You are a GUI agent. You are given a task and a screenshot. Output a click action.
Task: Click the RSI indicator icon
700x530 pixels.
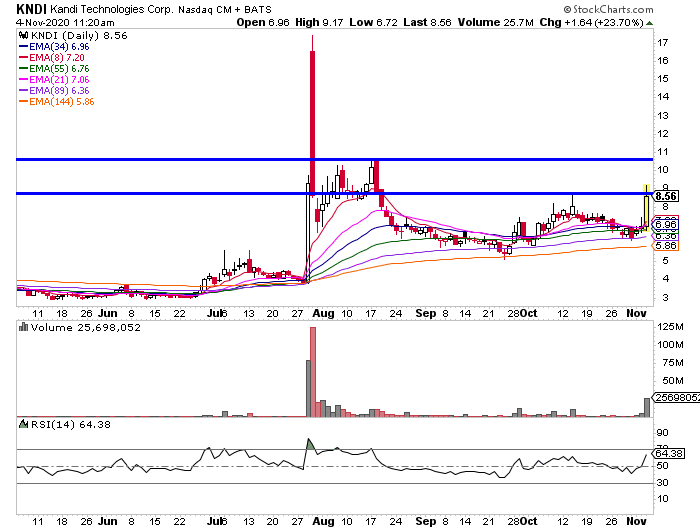pos(24,424)
